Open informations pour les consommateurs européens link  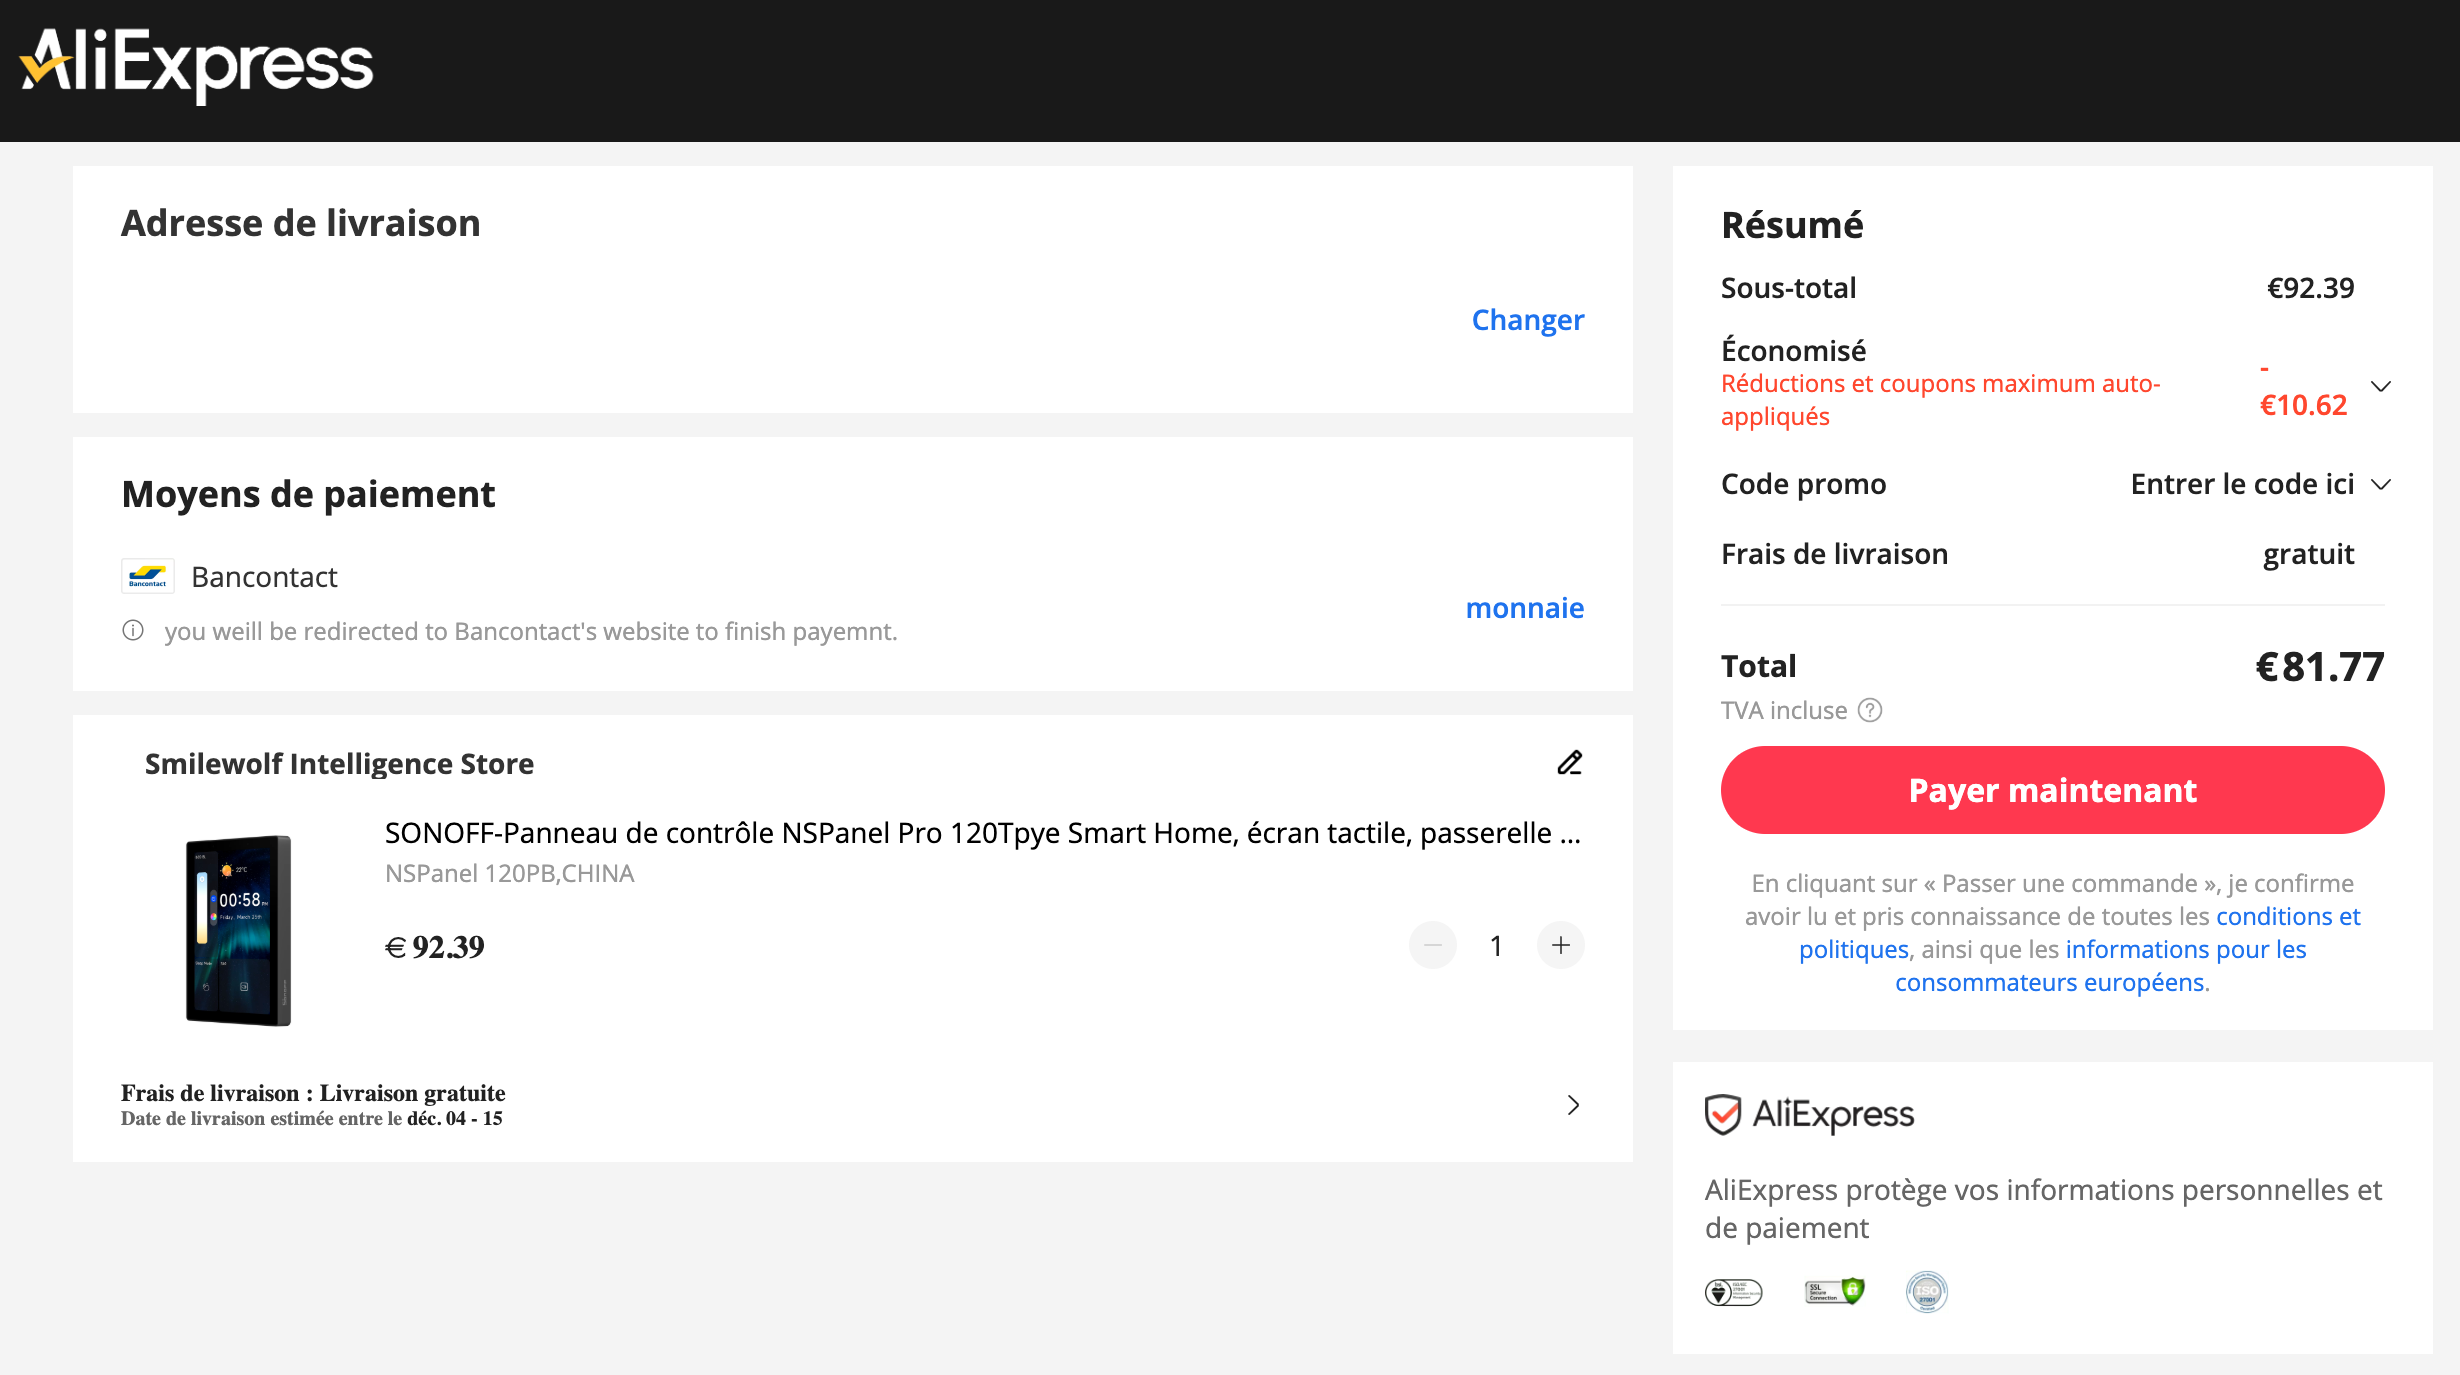click(x=2185, y=949)
